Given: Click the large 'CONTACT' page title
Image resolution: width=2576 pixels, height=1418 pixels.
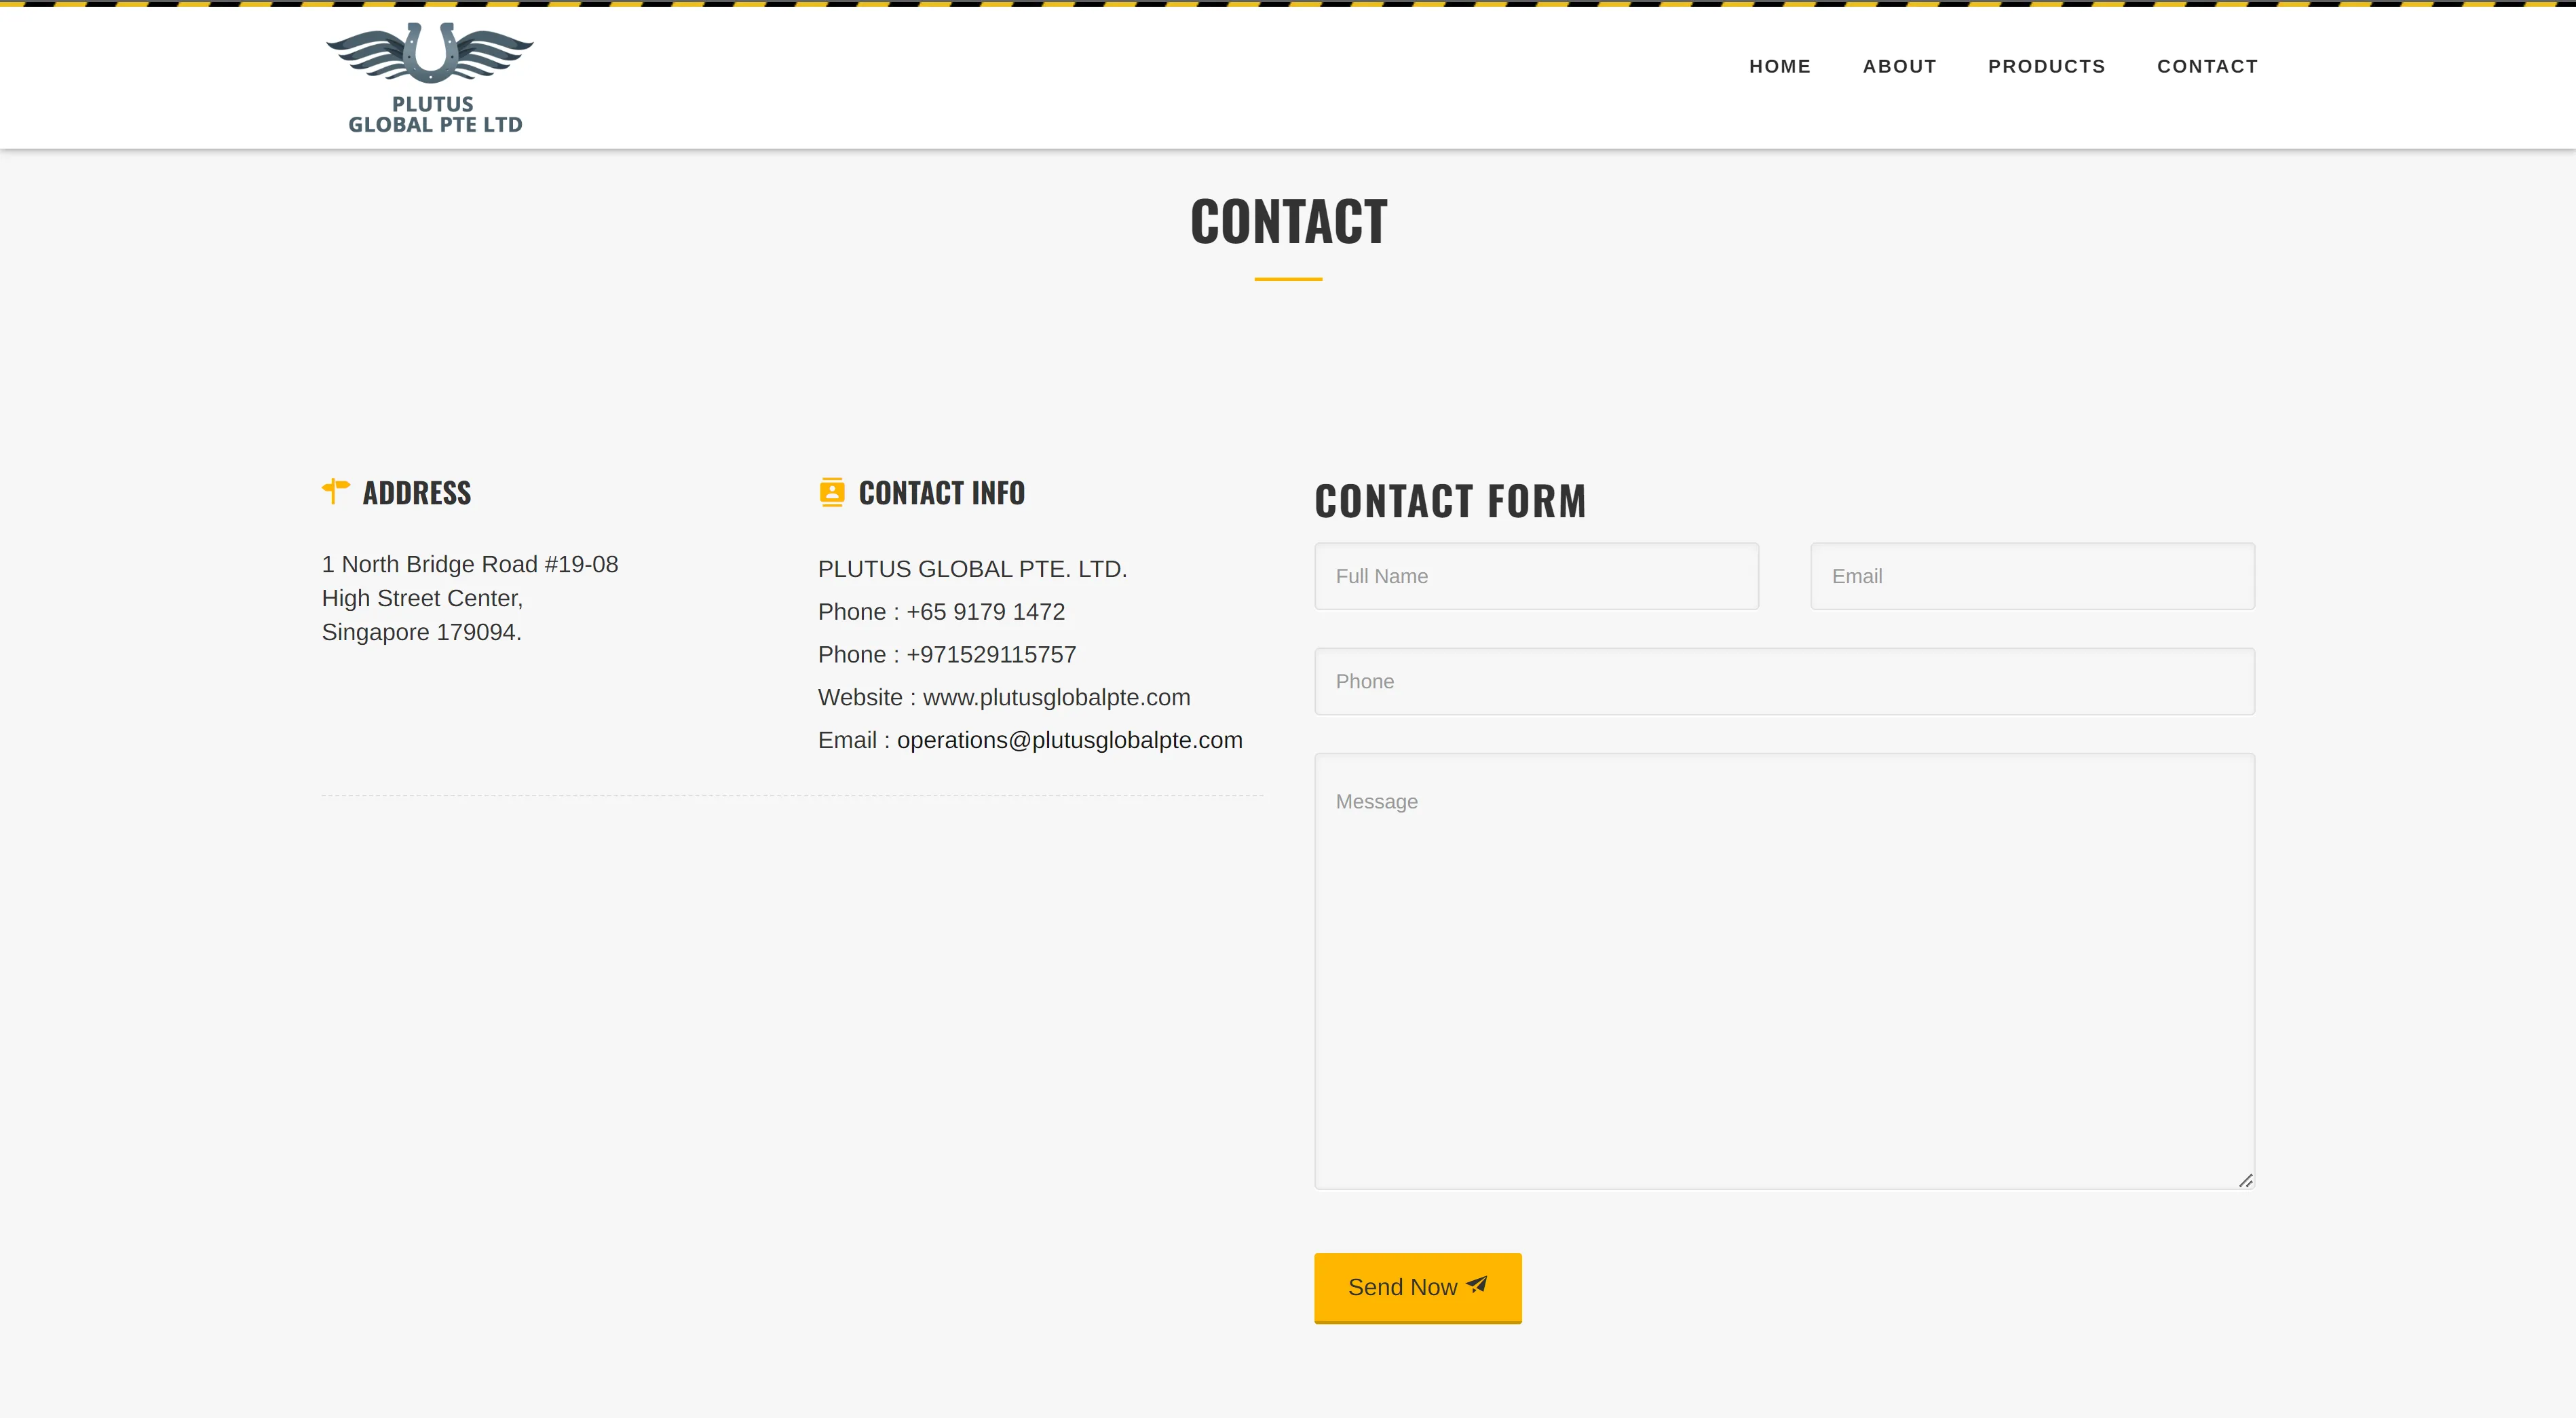Looking at the screenshot, I should point(1288,221).
